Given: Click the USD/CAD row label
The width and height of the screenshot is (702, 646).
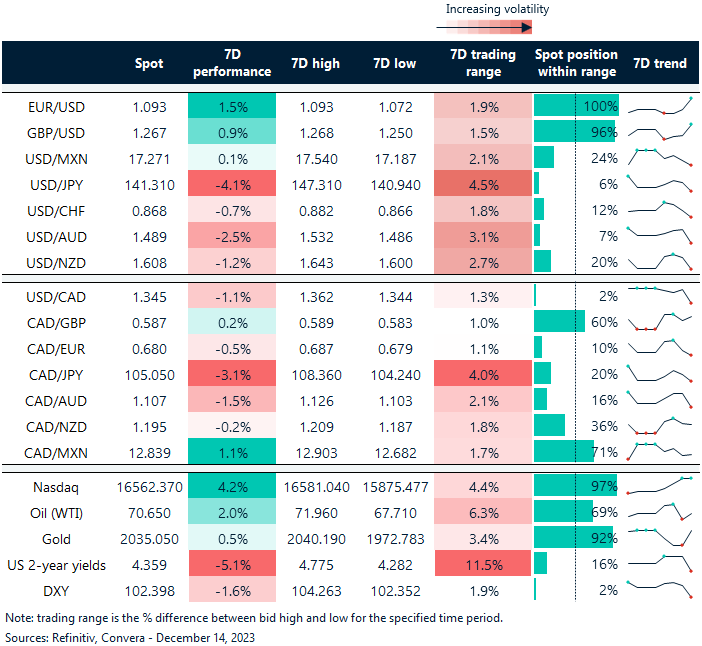Looking at the screenshot, I should pos(56,296).
